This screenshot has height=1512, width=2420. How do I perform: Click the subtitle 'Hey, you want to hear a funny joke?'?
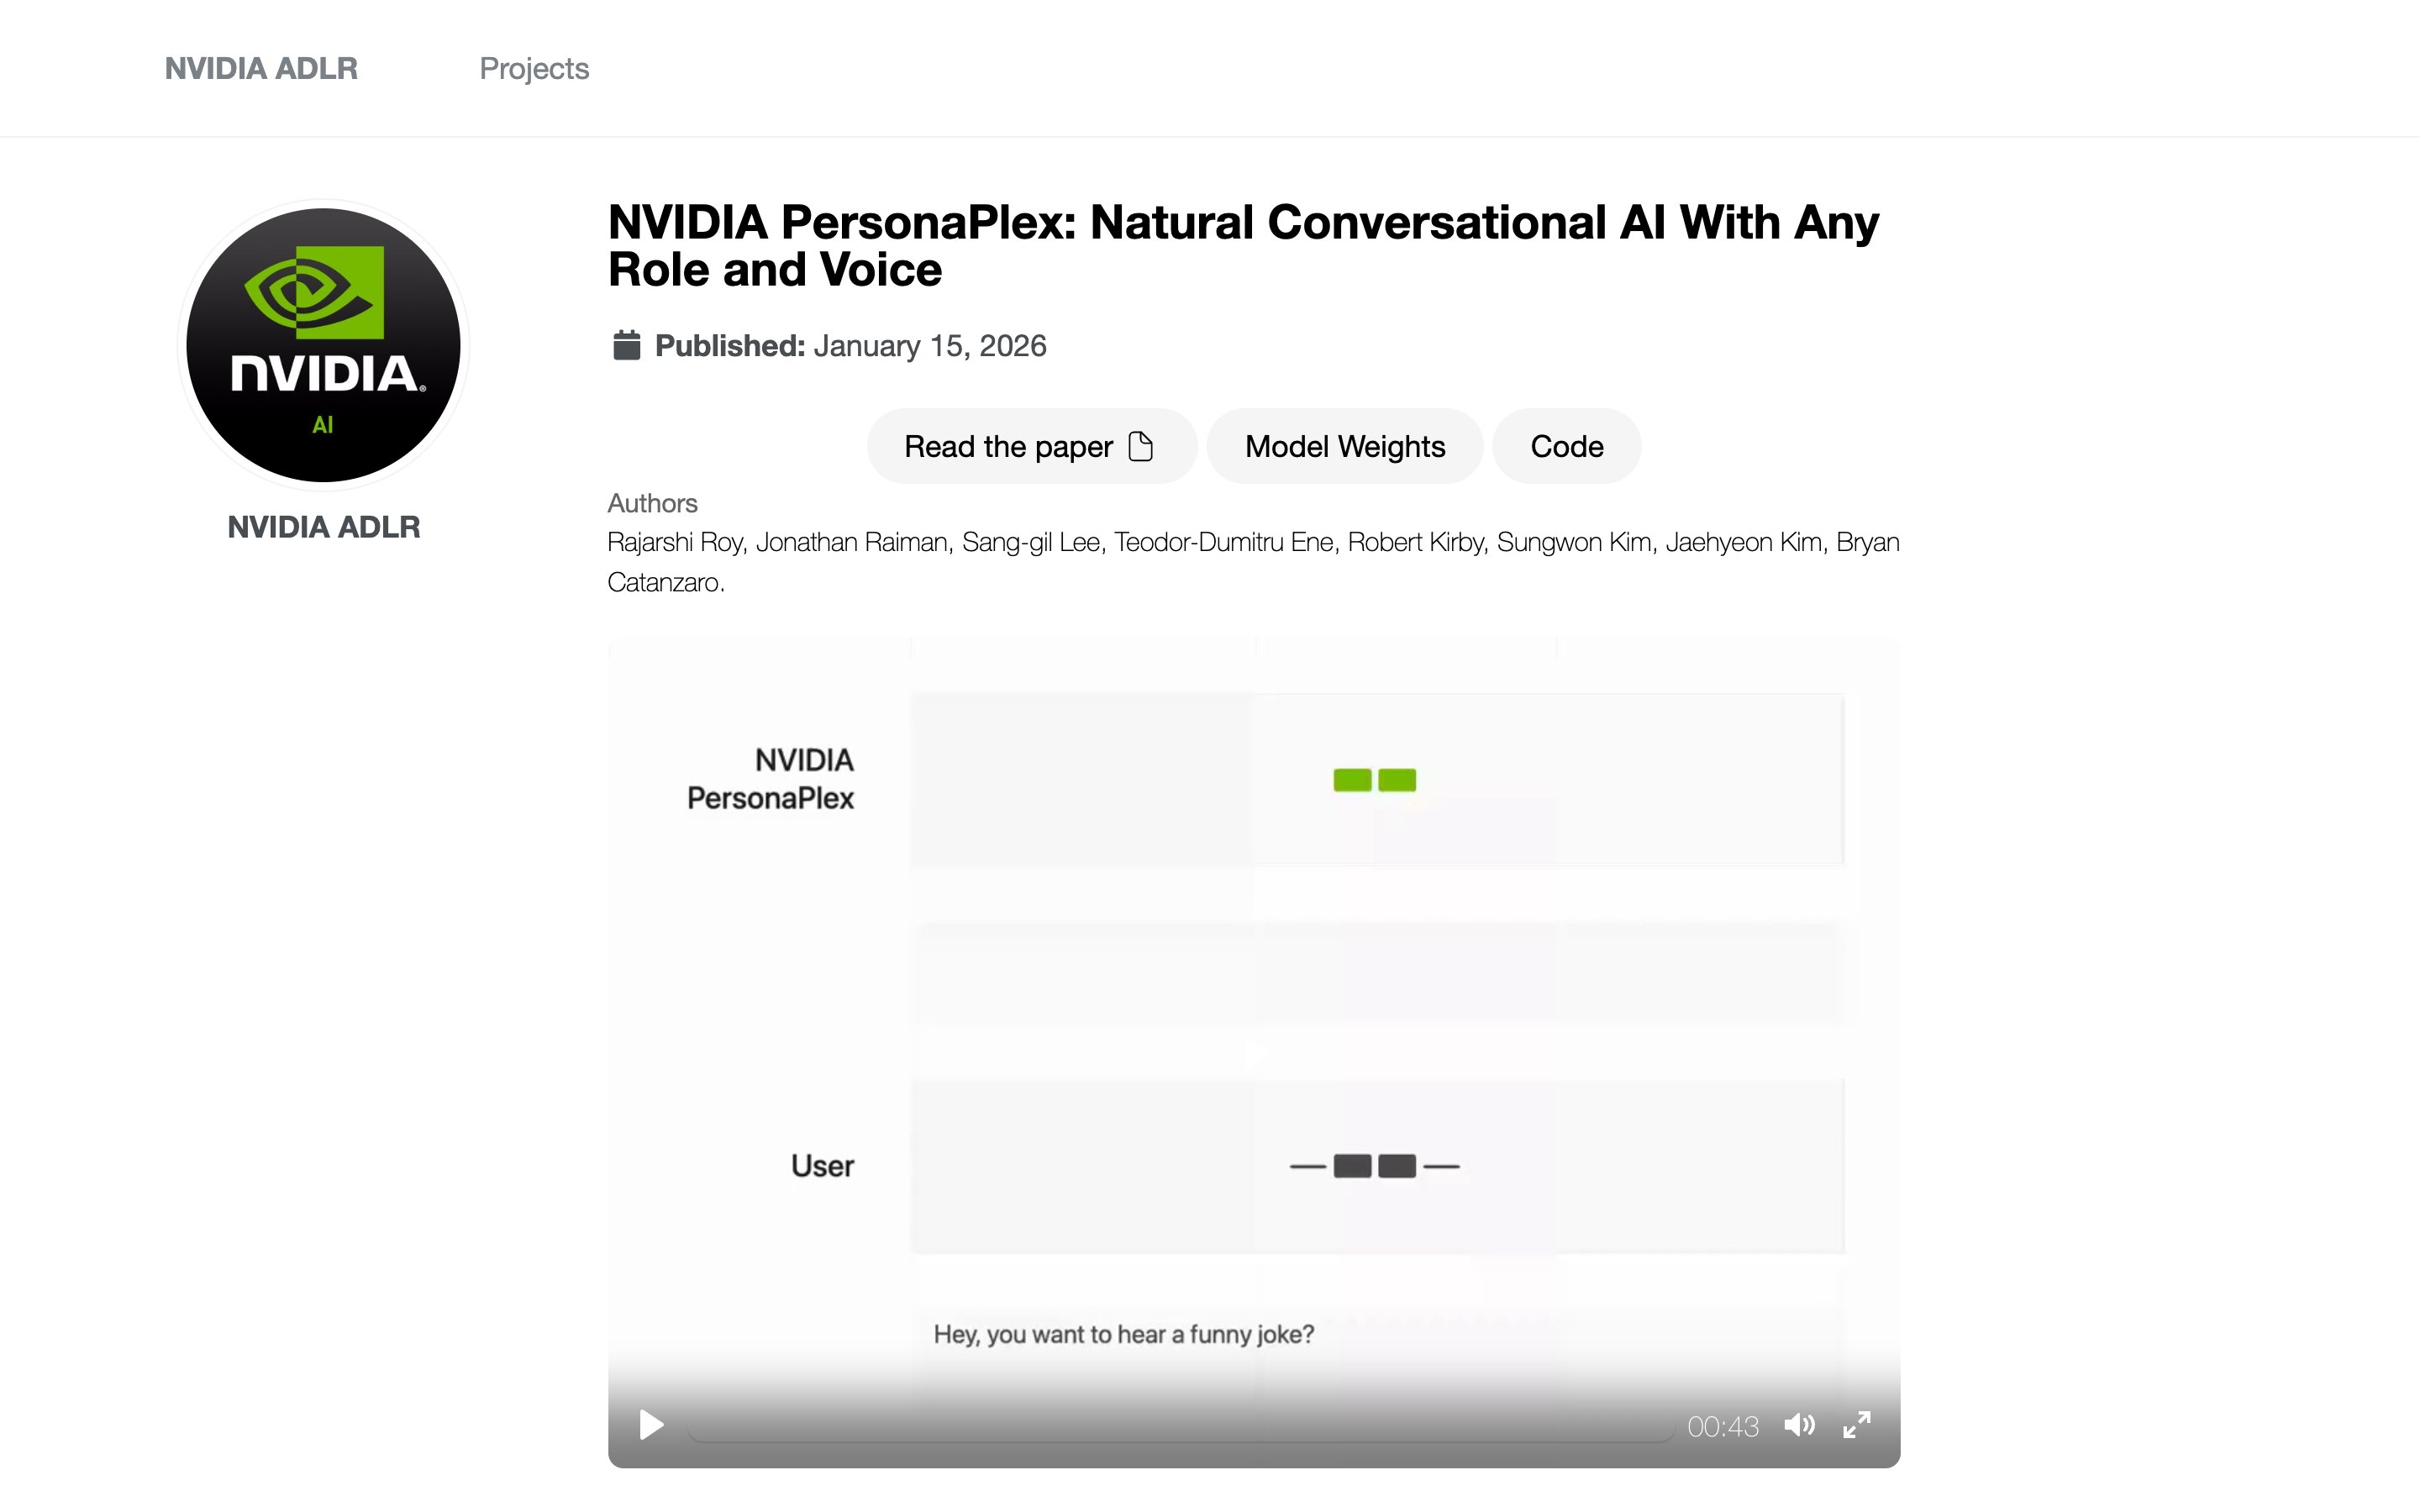click(x=1123, y=1334)
